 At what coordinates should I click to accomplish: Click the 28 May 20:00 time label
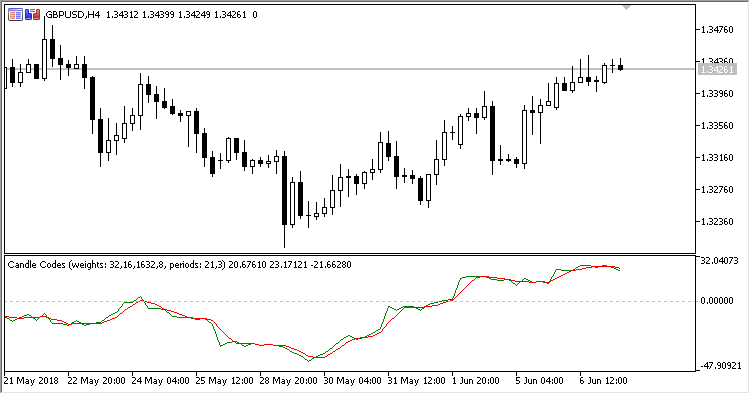click(x=288, y=381)
